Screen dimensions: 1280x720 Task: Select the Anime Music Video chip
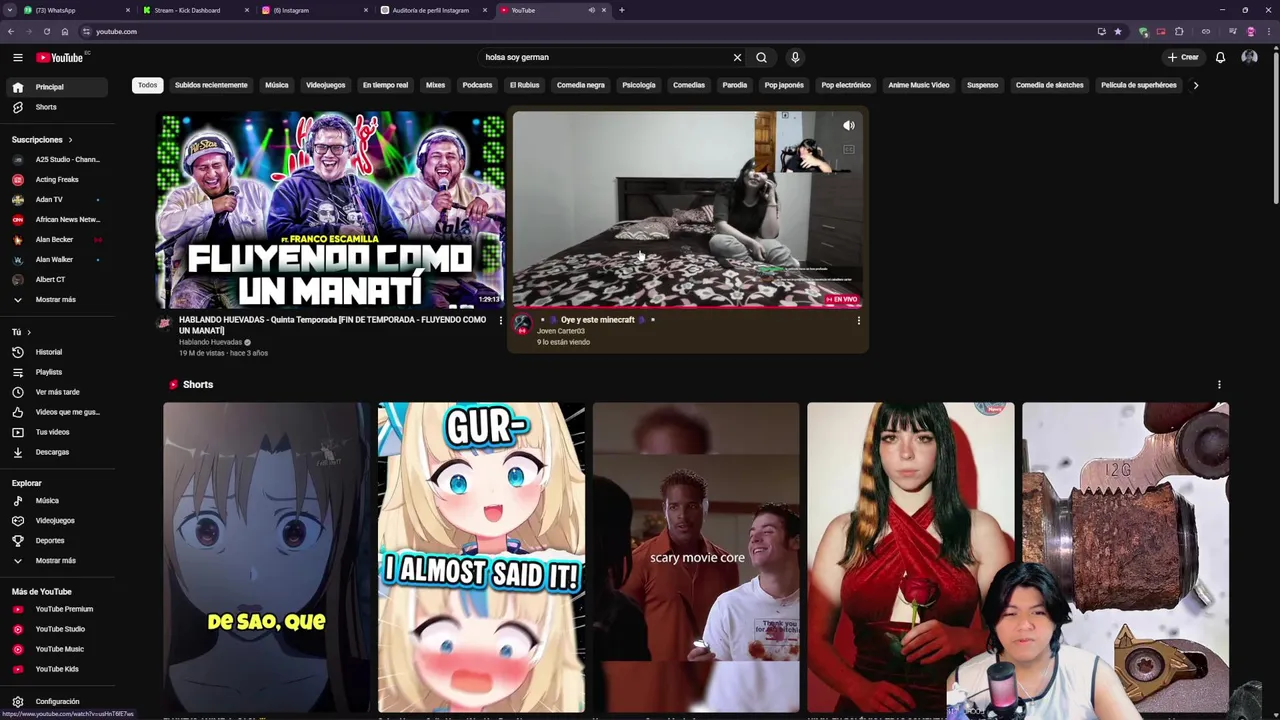pos(918,85)
